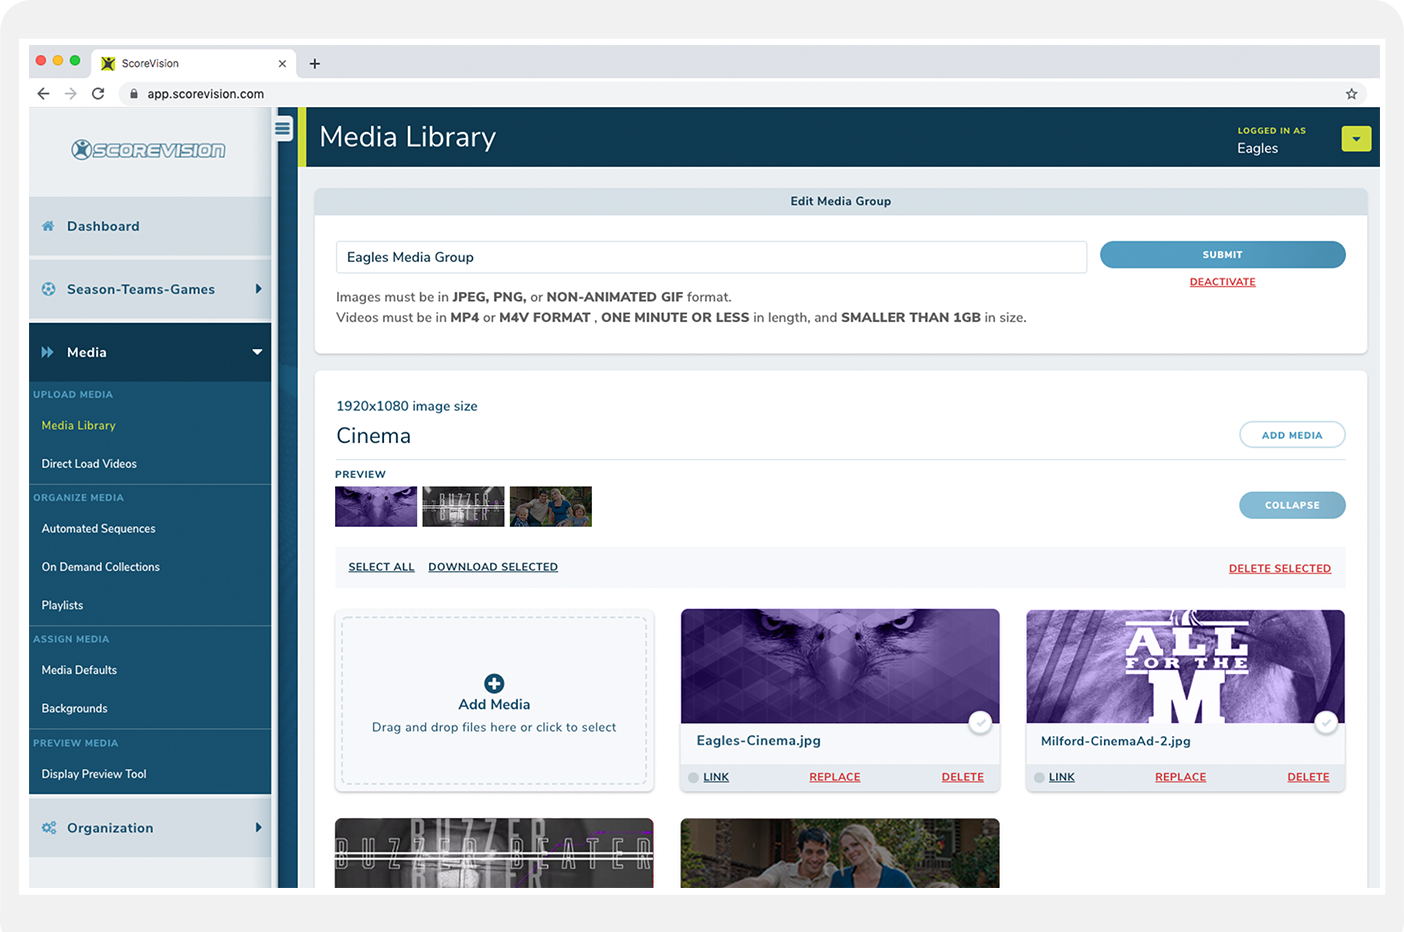Click the media group name field
Image resolution: width=1404 pixels, height=932 pixels.
tap(711, 257)
